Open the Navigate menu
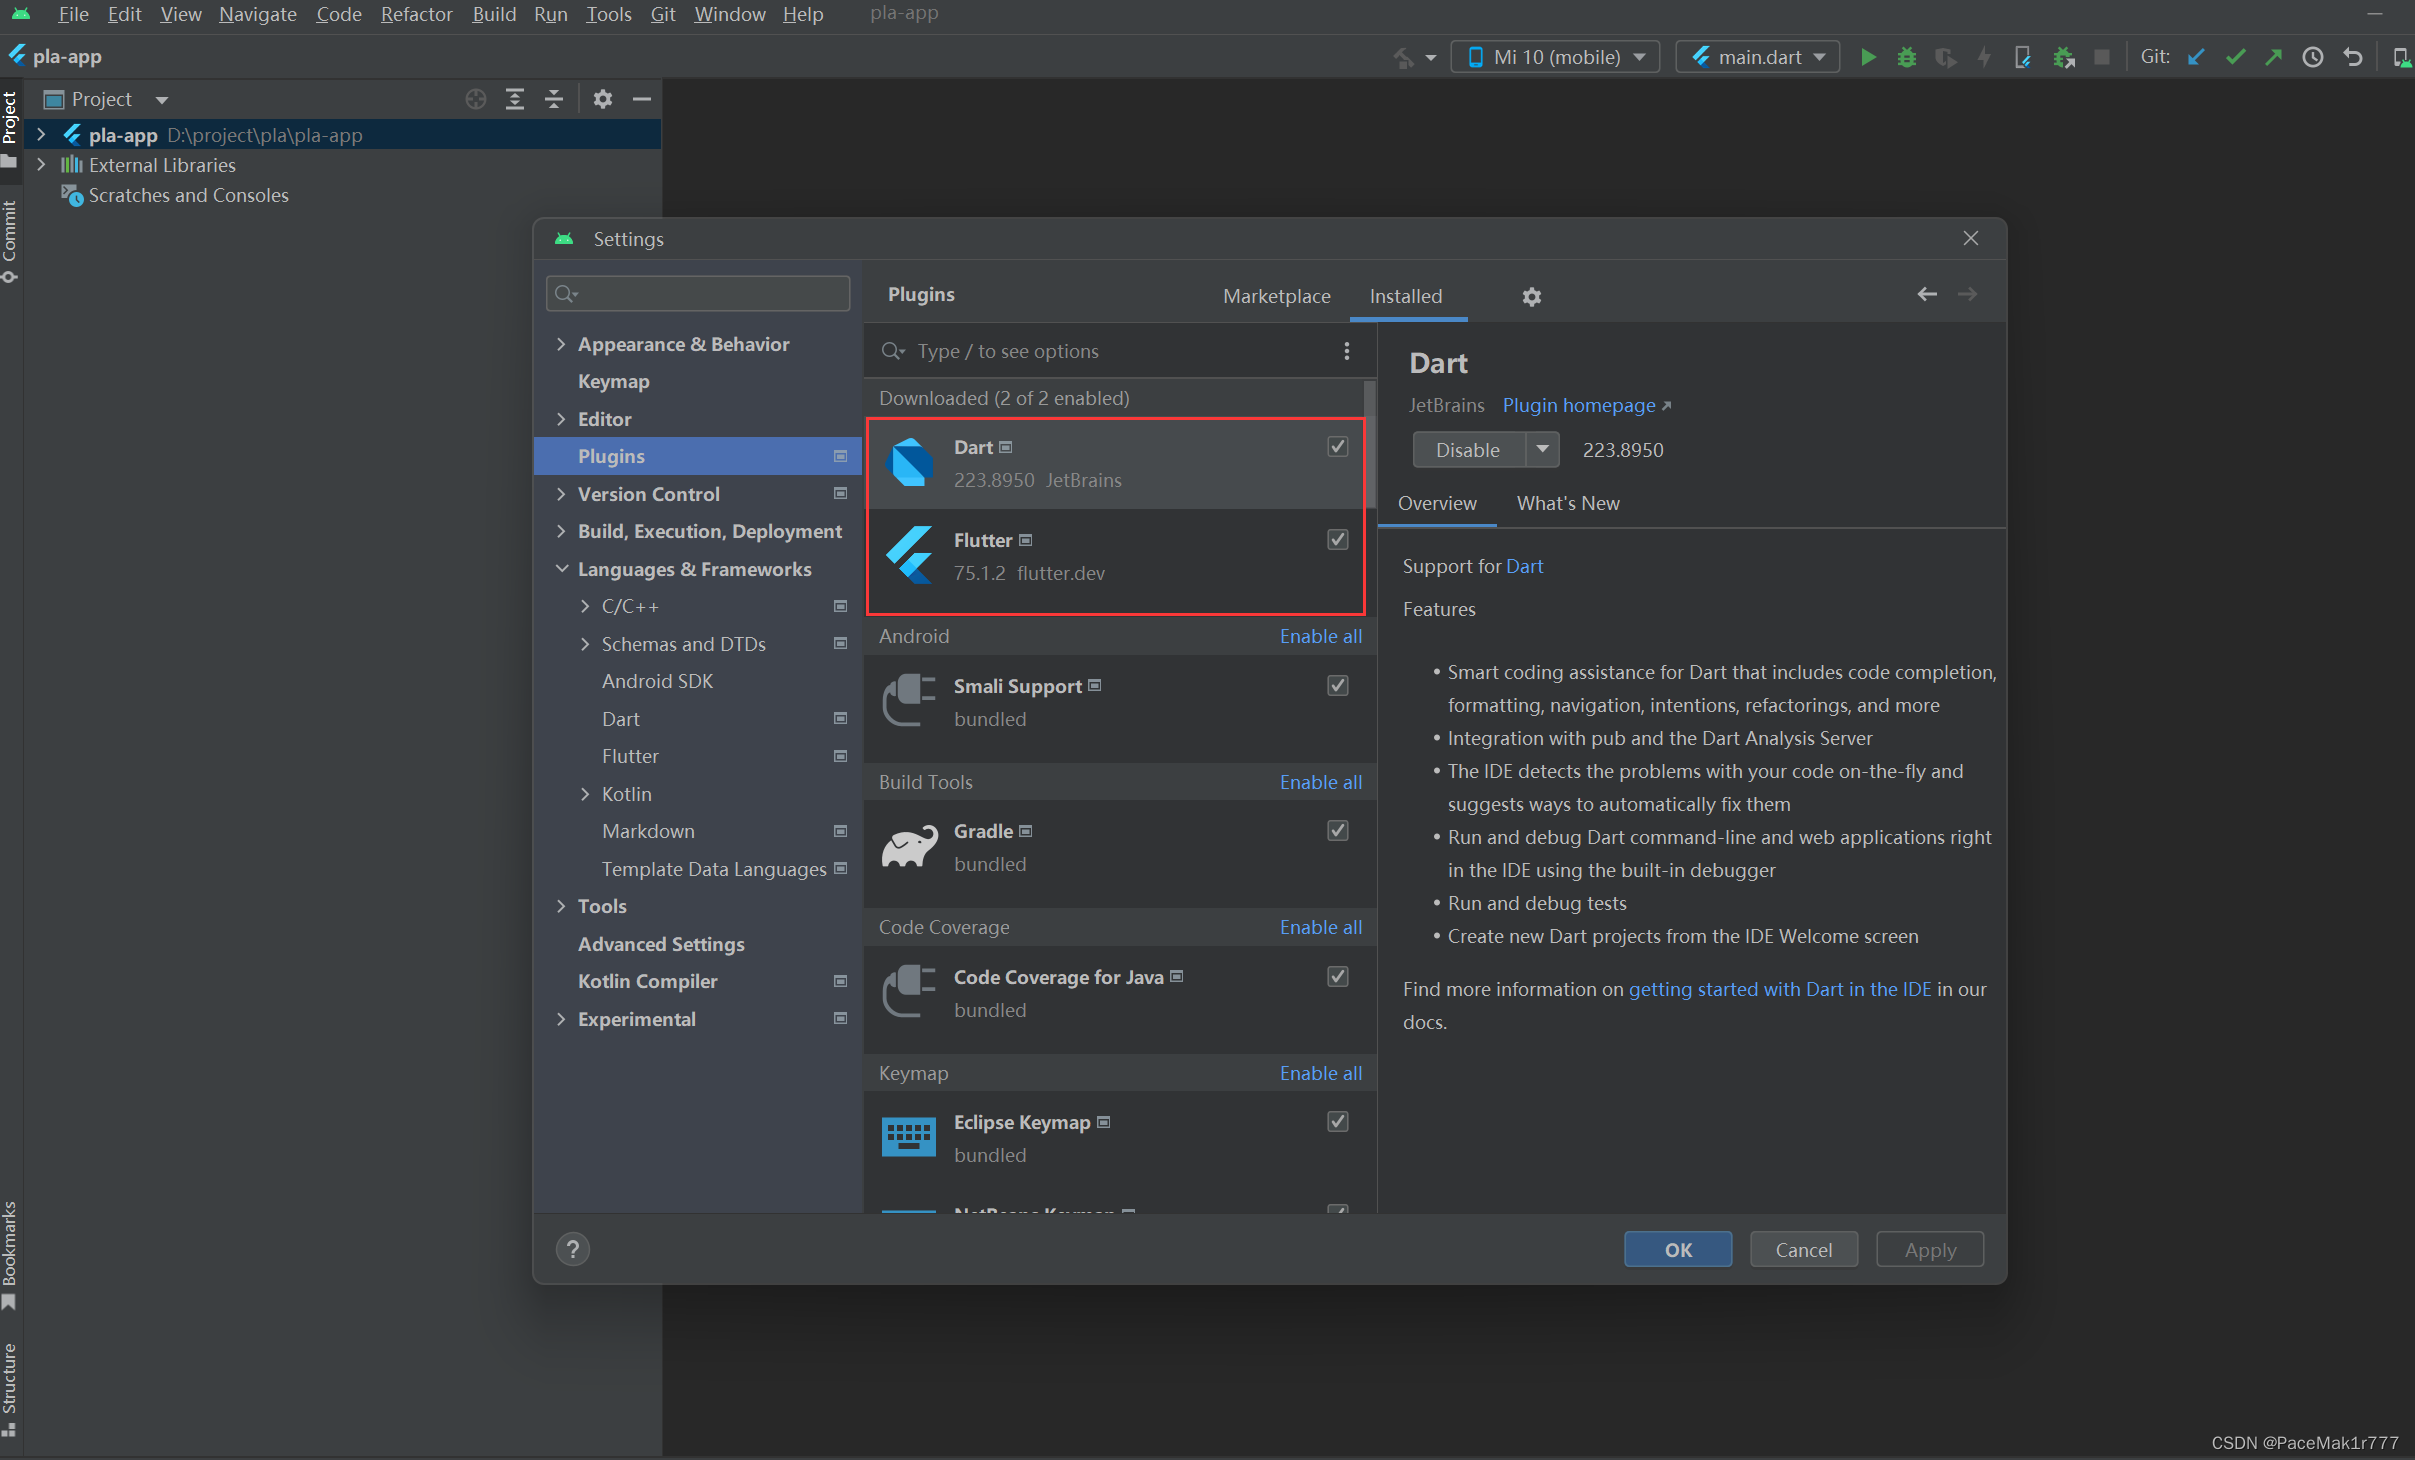Image resolution: width=2415 pixels, height=1460 pixels. [258, 14]
